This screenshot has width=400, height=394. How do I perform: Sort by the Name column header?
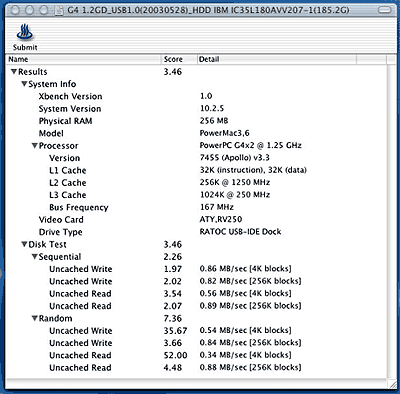(x=84, y=59)
